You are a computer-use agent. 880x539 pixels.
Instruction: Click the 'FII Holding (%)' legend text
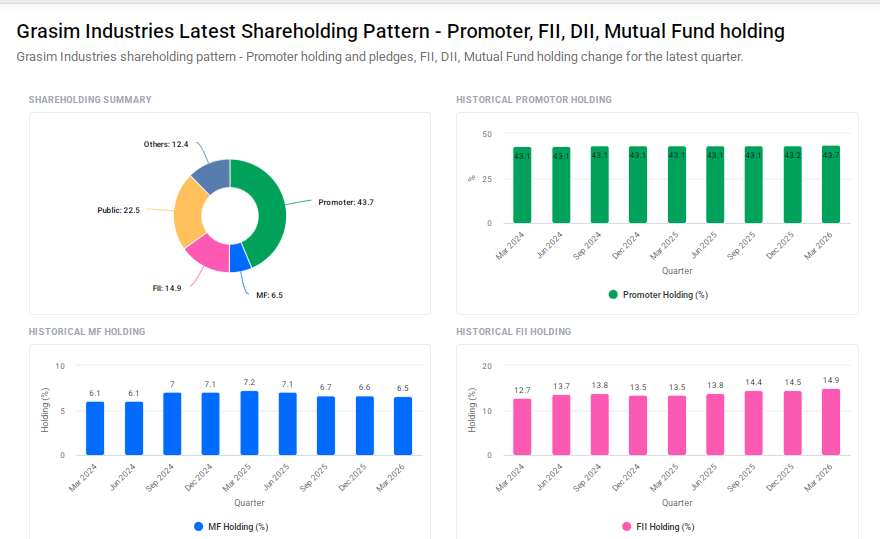click(665, 527)
